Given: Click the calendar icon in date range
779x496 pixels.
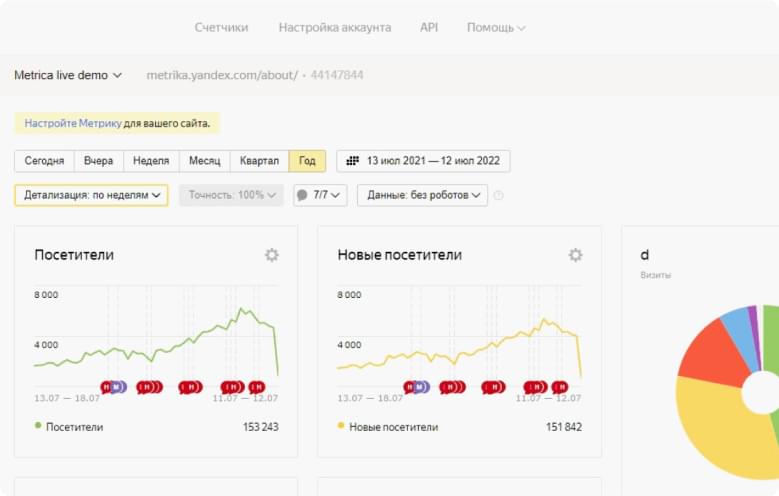Looking at the screenshot, I should (x=352, y=161).
